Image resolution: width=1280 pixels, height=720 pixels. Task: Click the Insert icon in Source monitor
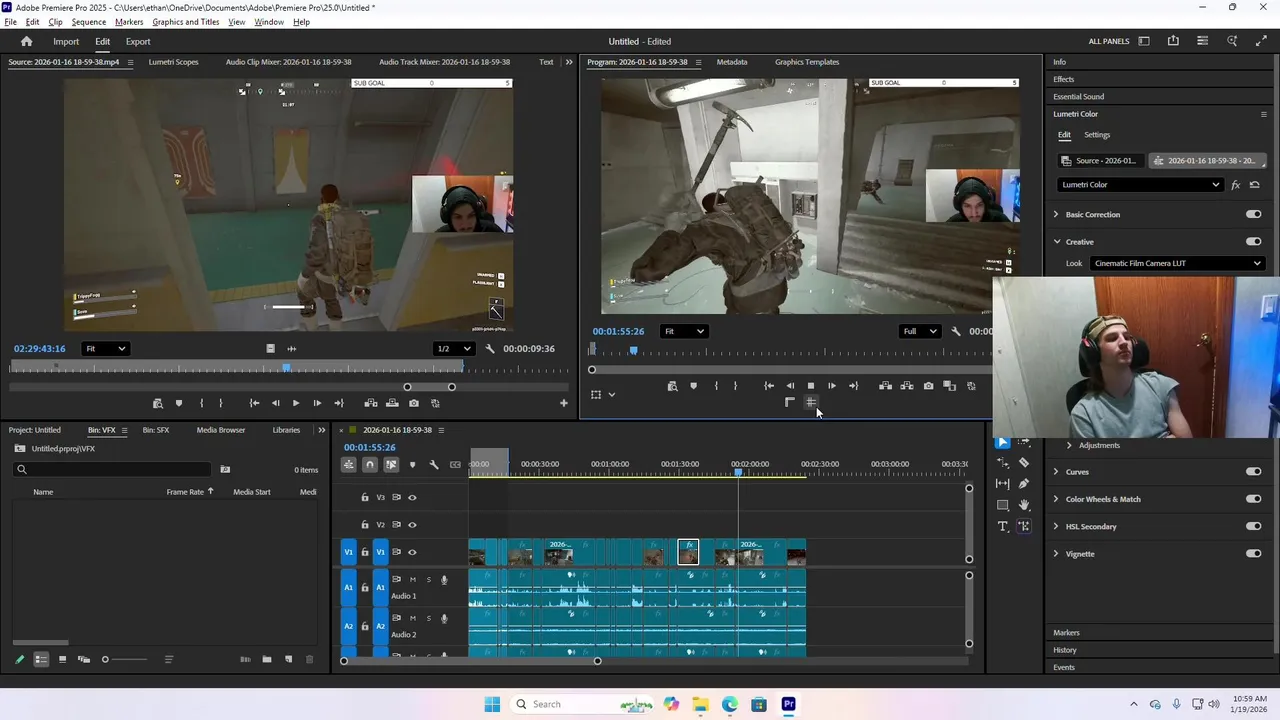371,403
